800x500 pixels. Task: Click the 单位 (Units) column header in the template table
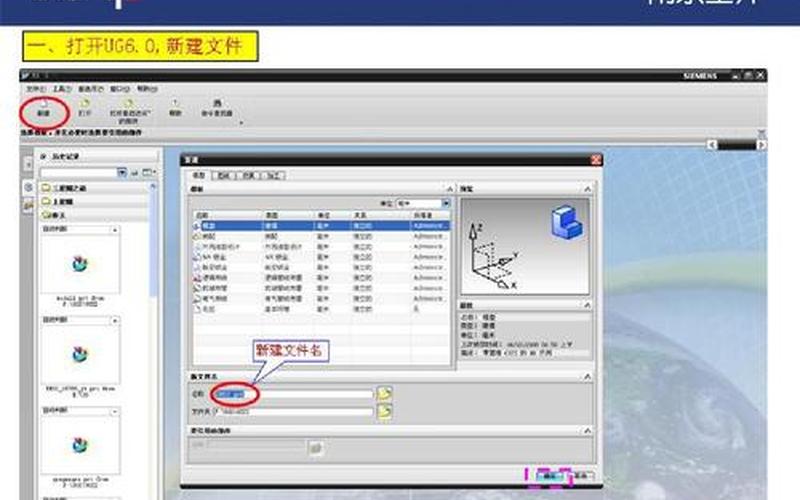tap(332, 215)
